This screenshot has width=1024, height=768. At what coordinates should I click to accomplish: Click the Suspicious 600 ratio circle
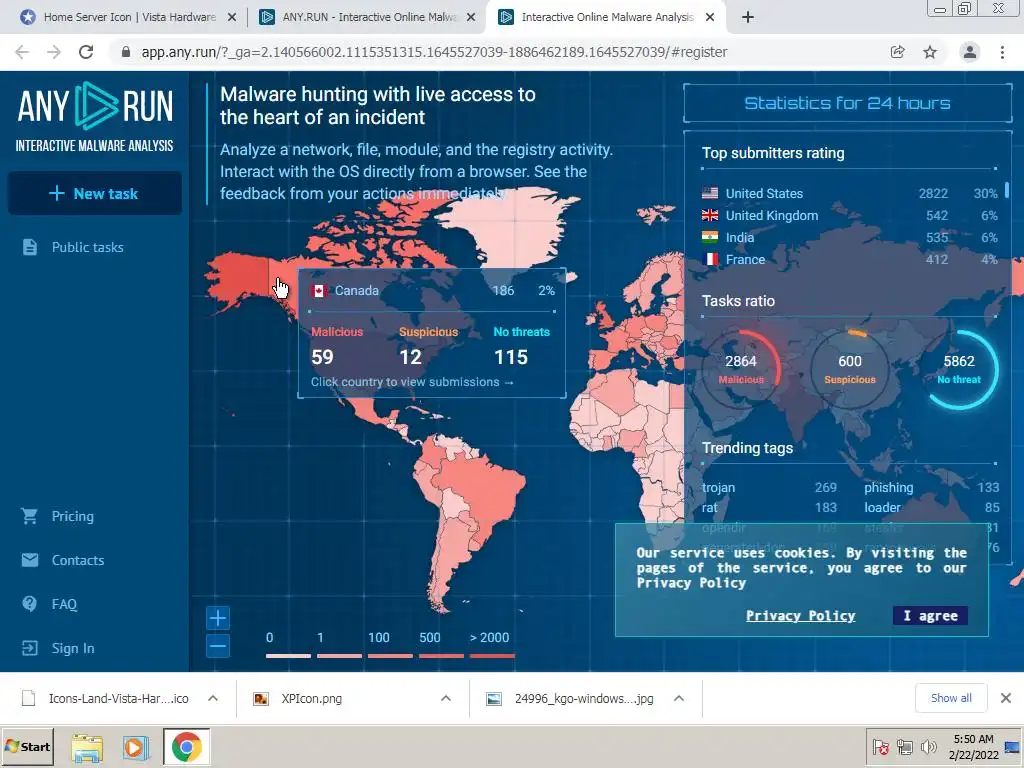(x=850, y=370)
